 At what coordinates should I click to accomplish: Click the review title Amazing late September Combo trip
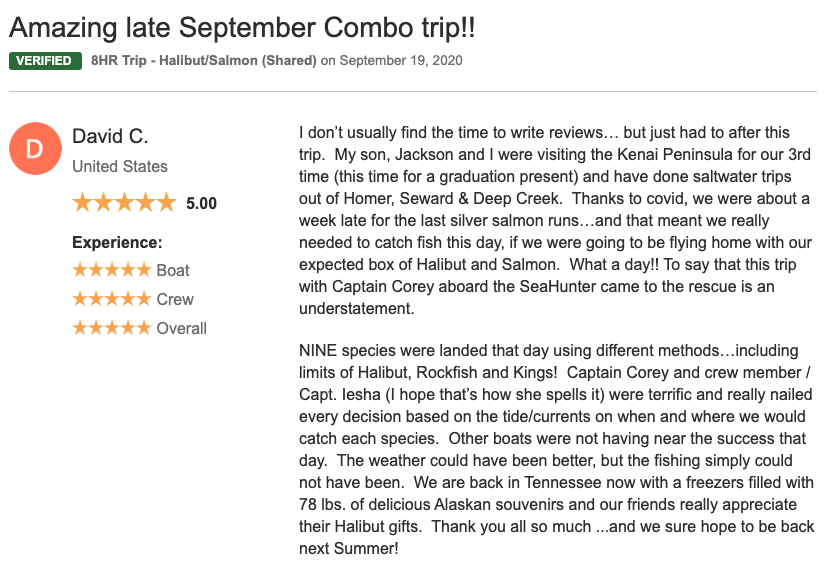click(x=242, y=27)
